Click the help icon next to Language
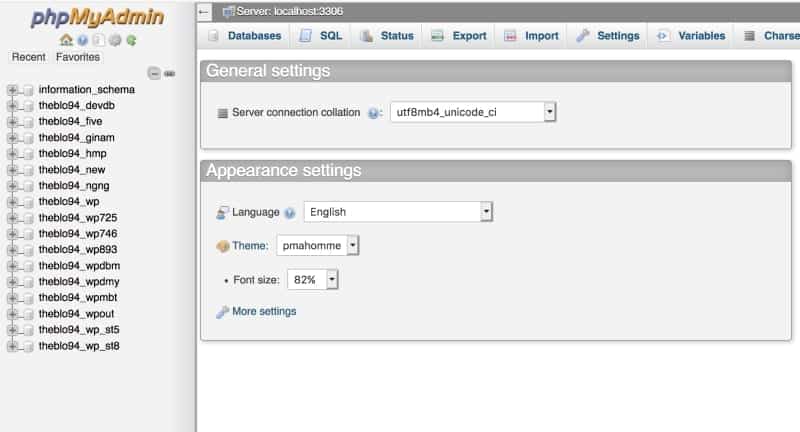Screen dimensions: 800x432 290,213
